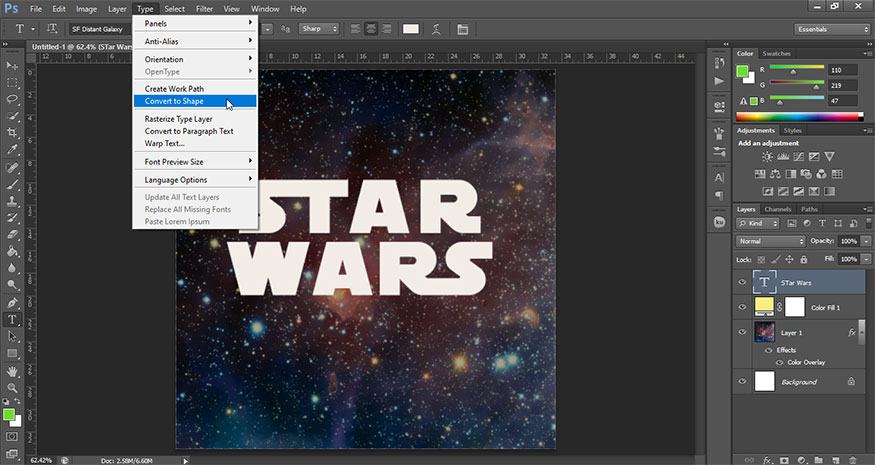Select the Horizontal Type tool
875x465 pixels.
[12, 319]
